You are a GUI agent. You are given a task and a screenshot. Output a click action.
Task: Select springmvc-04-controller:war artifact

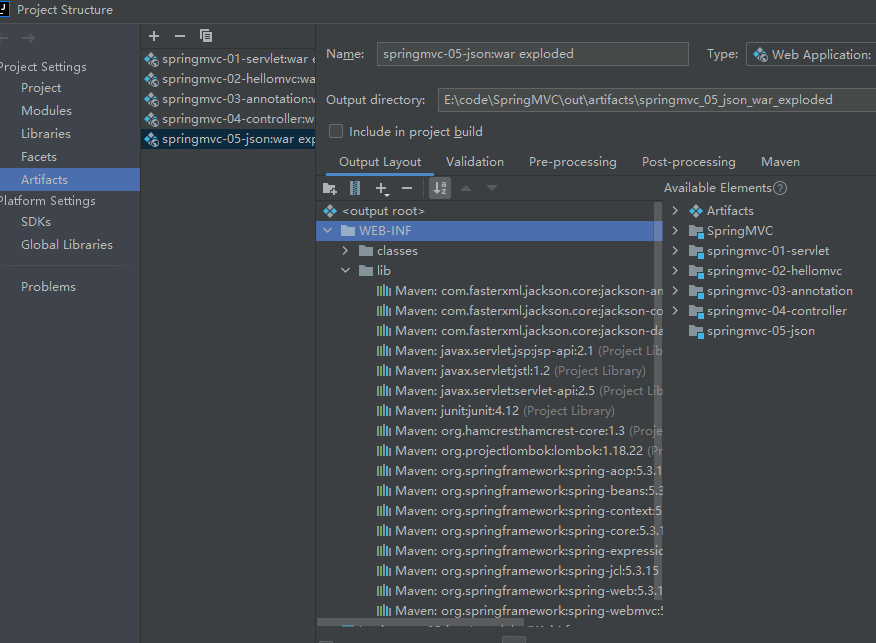coord(228,119)
